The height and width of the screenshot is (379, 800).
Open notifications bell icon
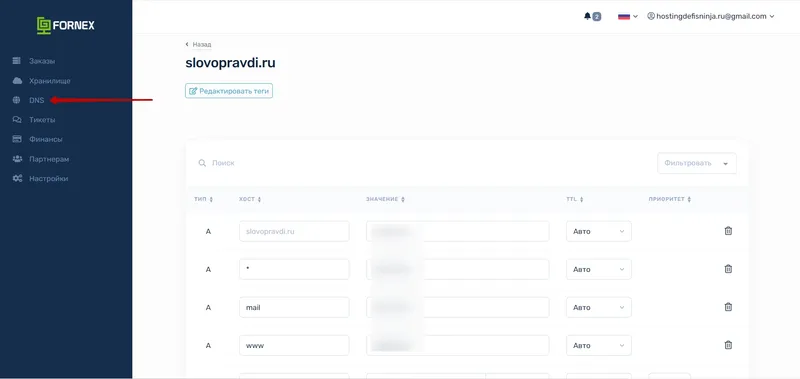(x=587, y=16)
